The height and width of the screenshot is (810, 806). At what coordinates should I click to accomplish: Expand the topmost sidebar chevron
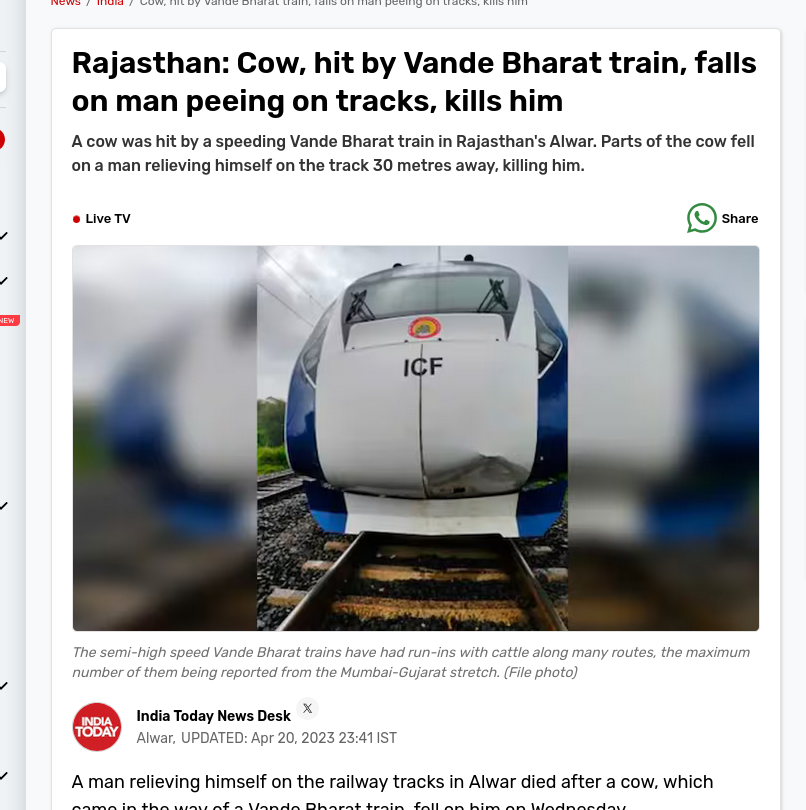[x=4, y=236]
